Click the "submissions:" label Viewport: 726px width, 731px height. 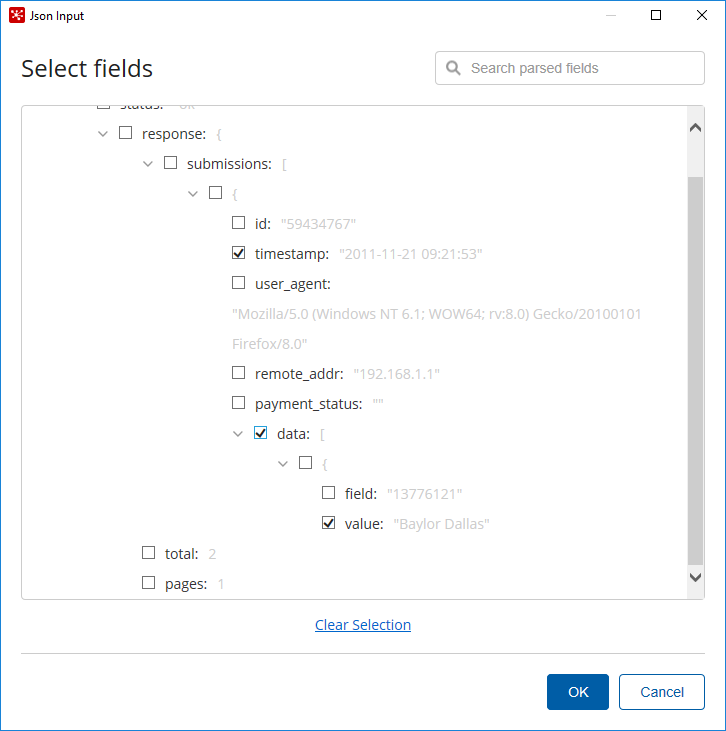229,164
